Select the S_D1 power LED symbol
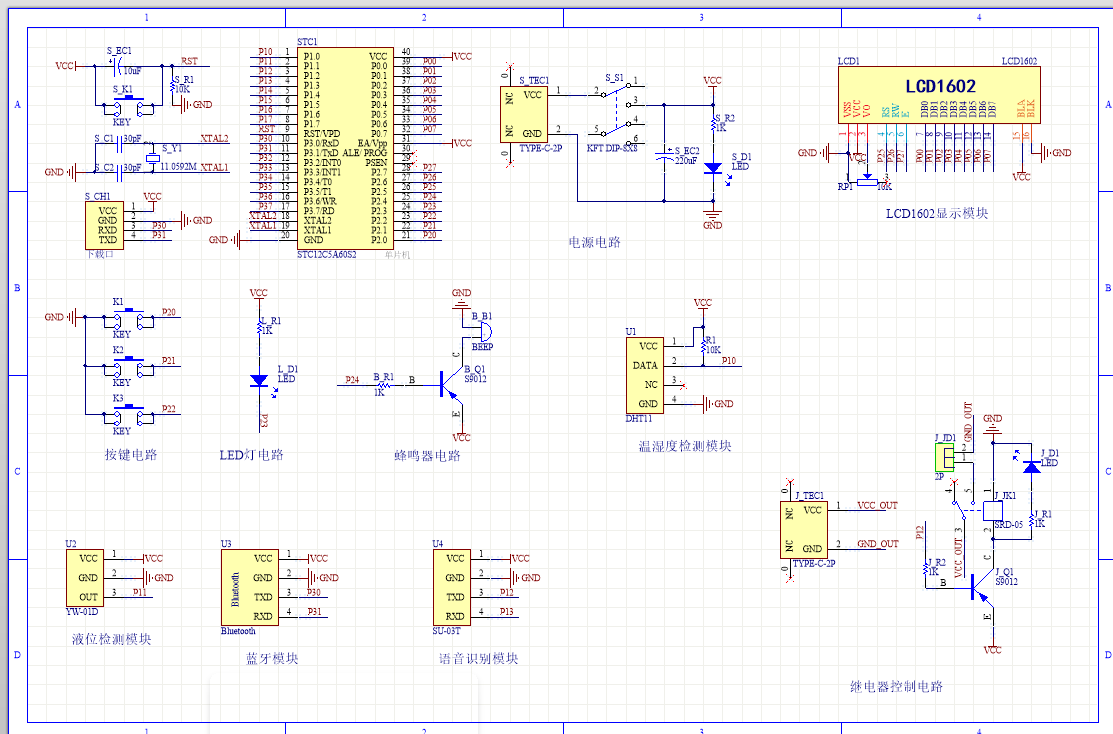Image resolution: width=1113 pixels, height=734 pixels. point(713,169)
